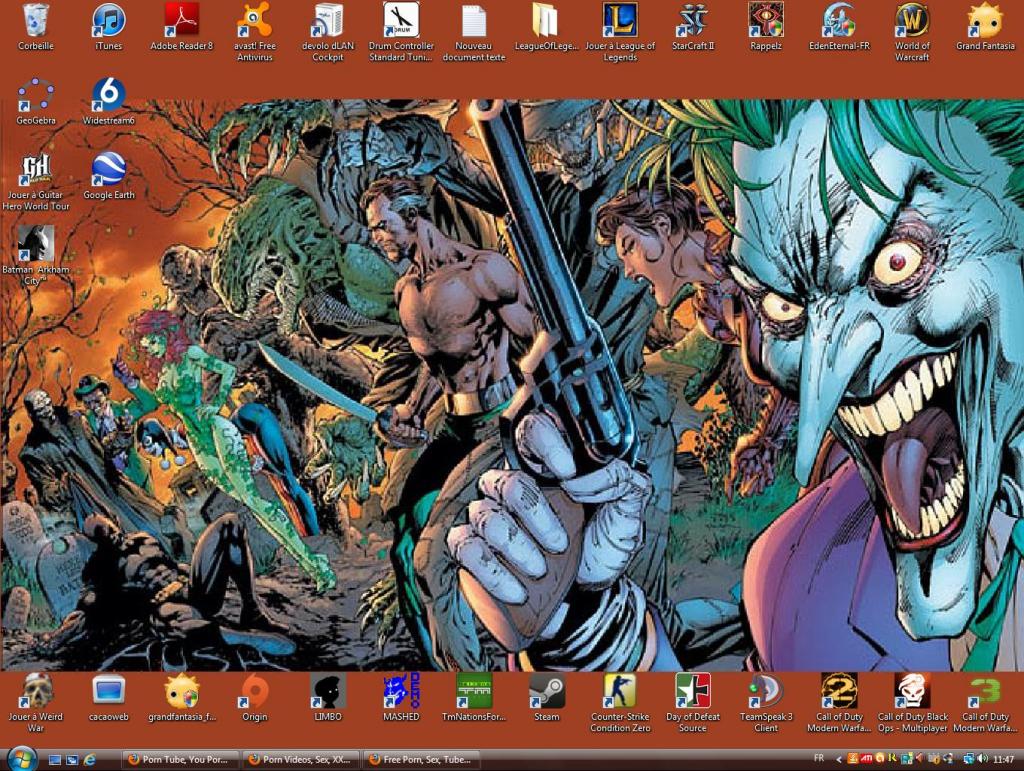Select Call of Duty Modern Warfare 3 icon
The width and height of the screenshot is (1024, 771).
985,704
